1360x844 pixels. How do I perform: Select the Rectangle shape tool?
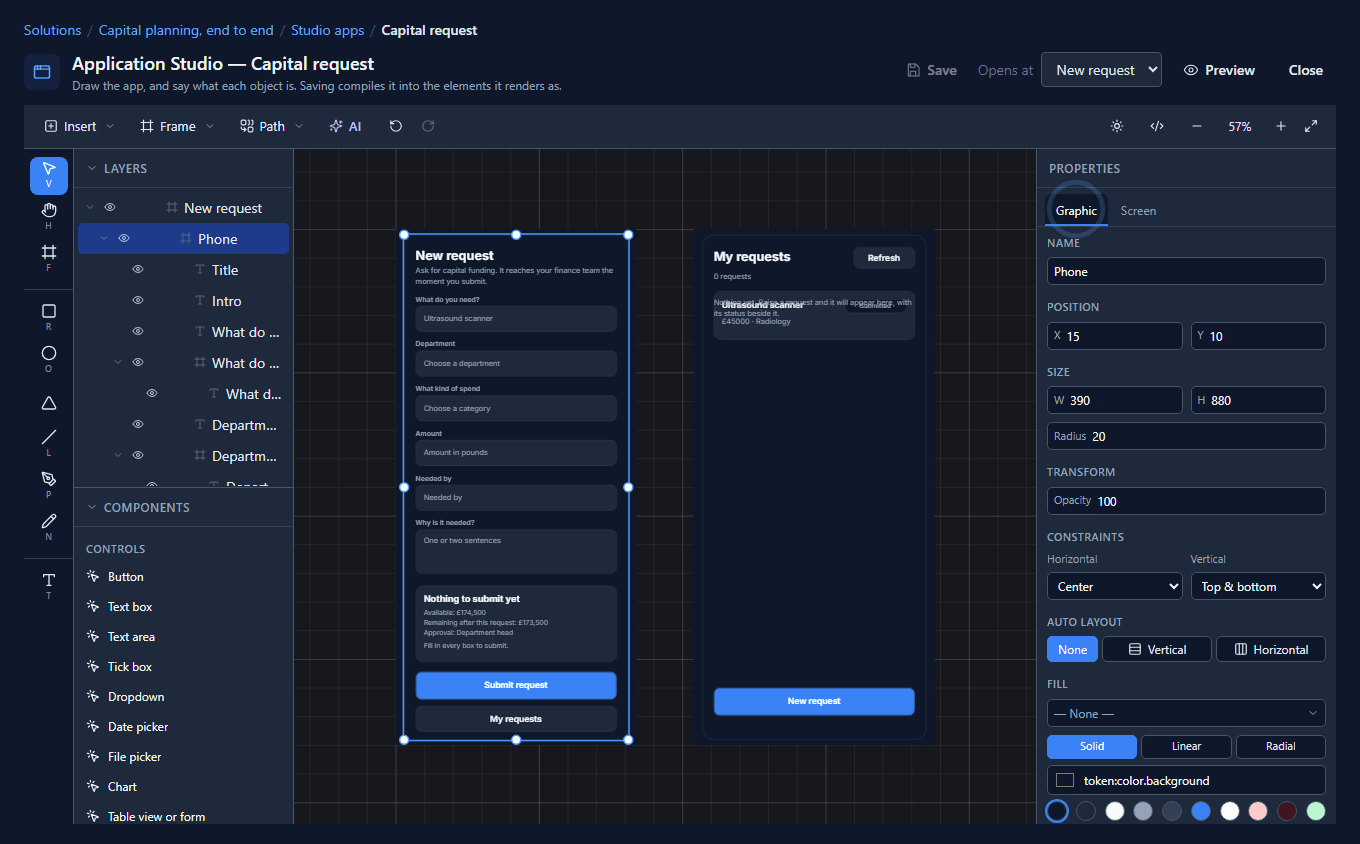coord(49,317)
